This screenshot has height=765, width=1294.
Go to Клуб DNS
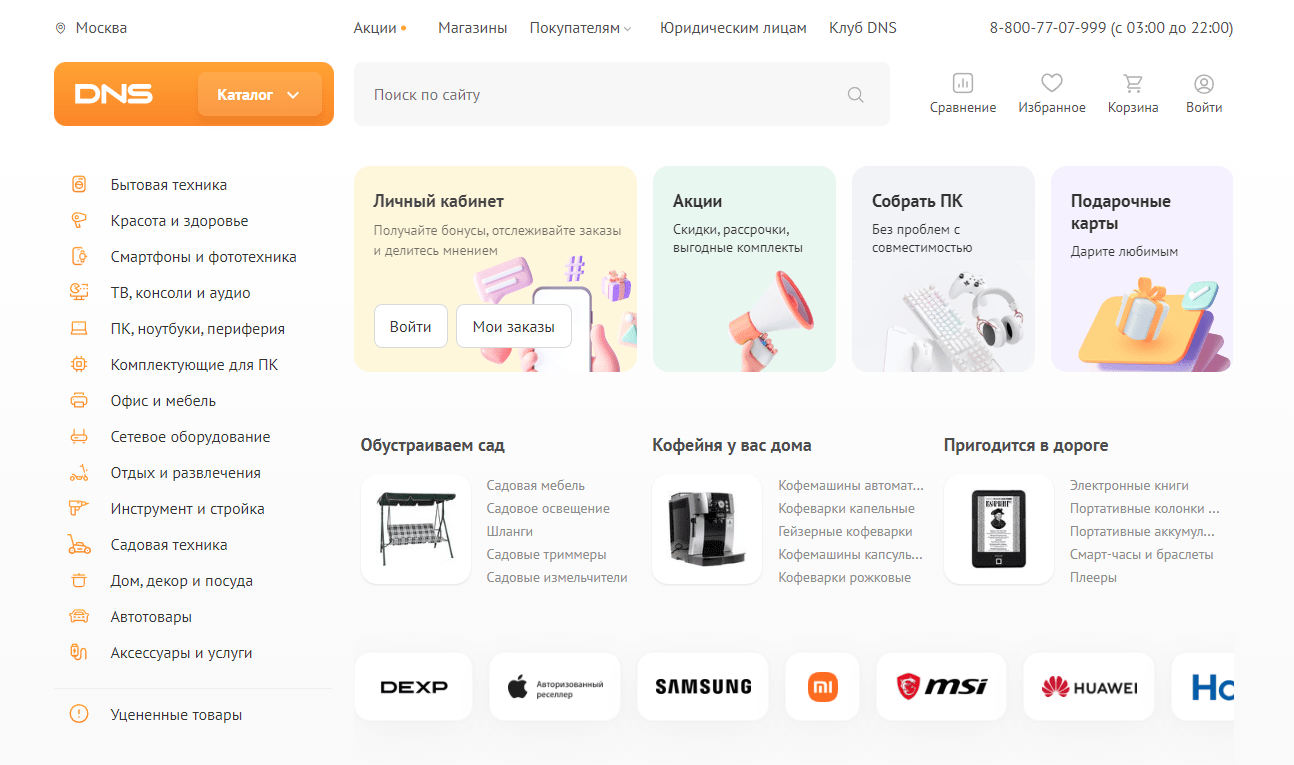pyautogui.click(x=863, y=28)
